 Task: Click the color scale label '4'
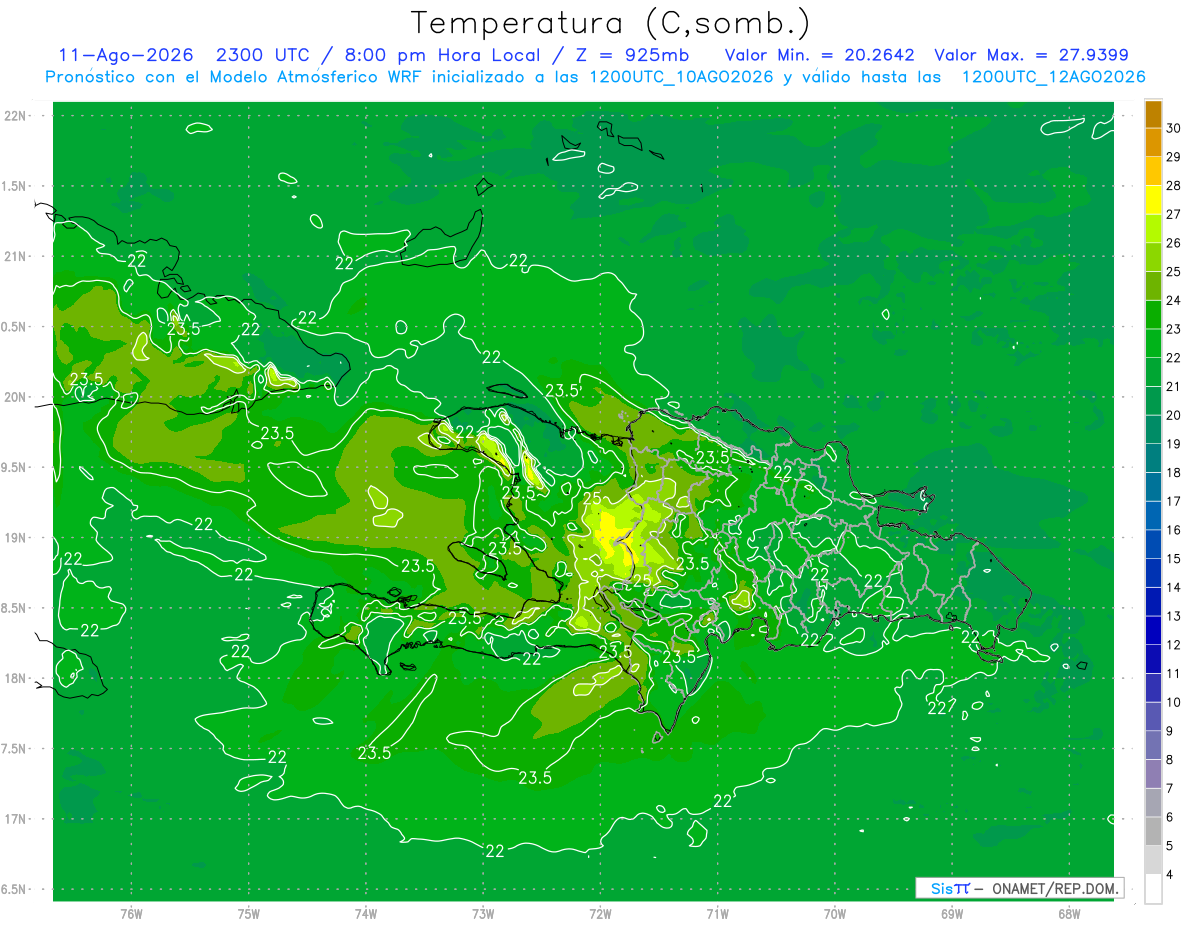[1170, 874]
